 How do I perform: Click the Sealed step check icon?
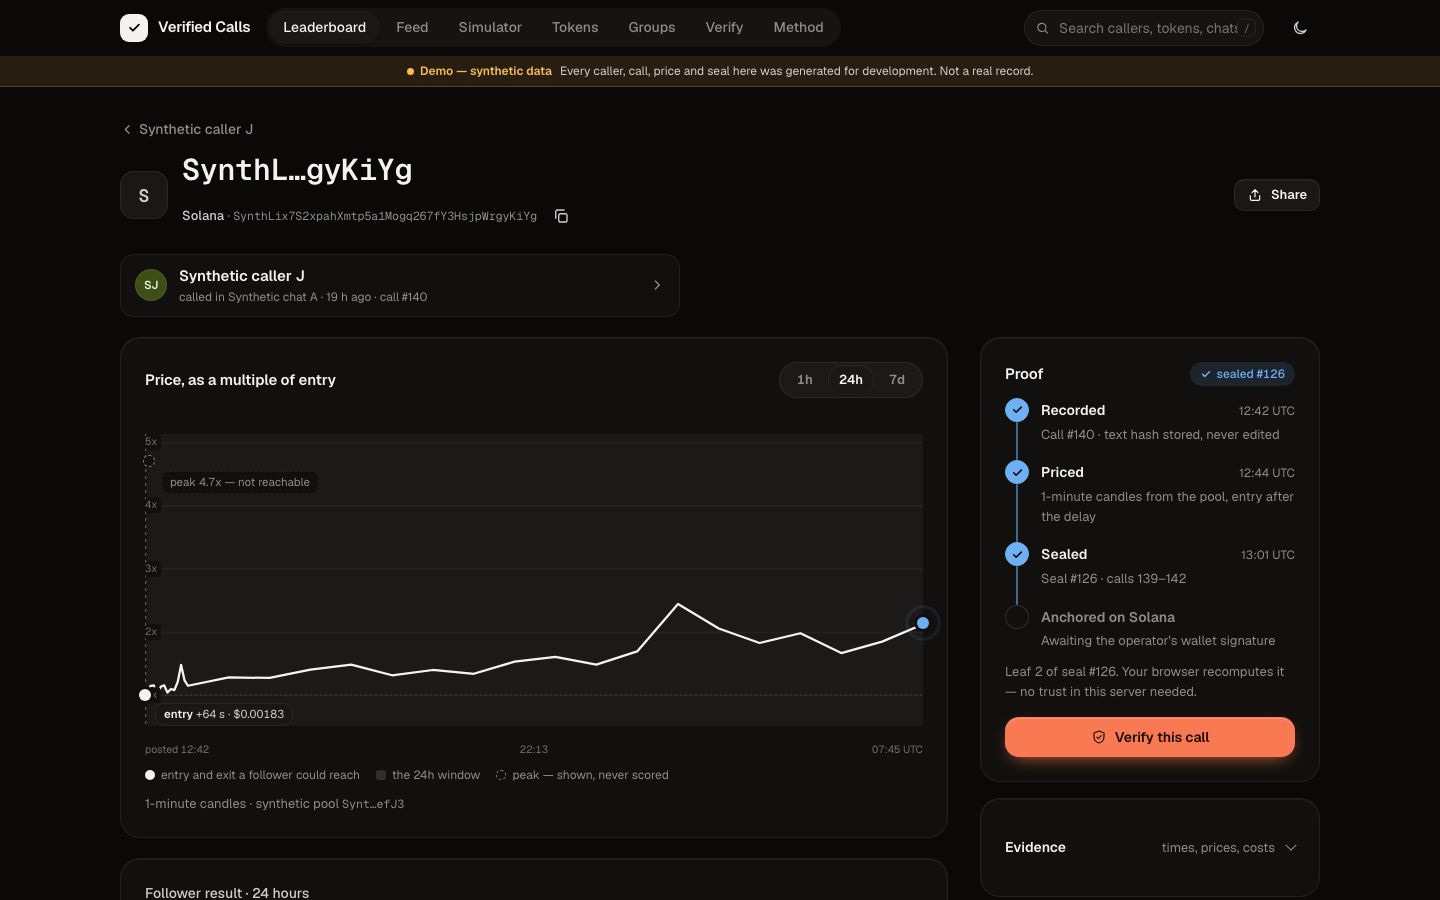tap(1017, 554)
